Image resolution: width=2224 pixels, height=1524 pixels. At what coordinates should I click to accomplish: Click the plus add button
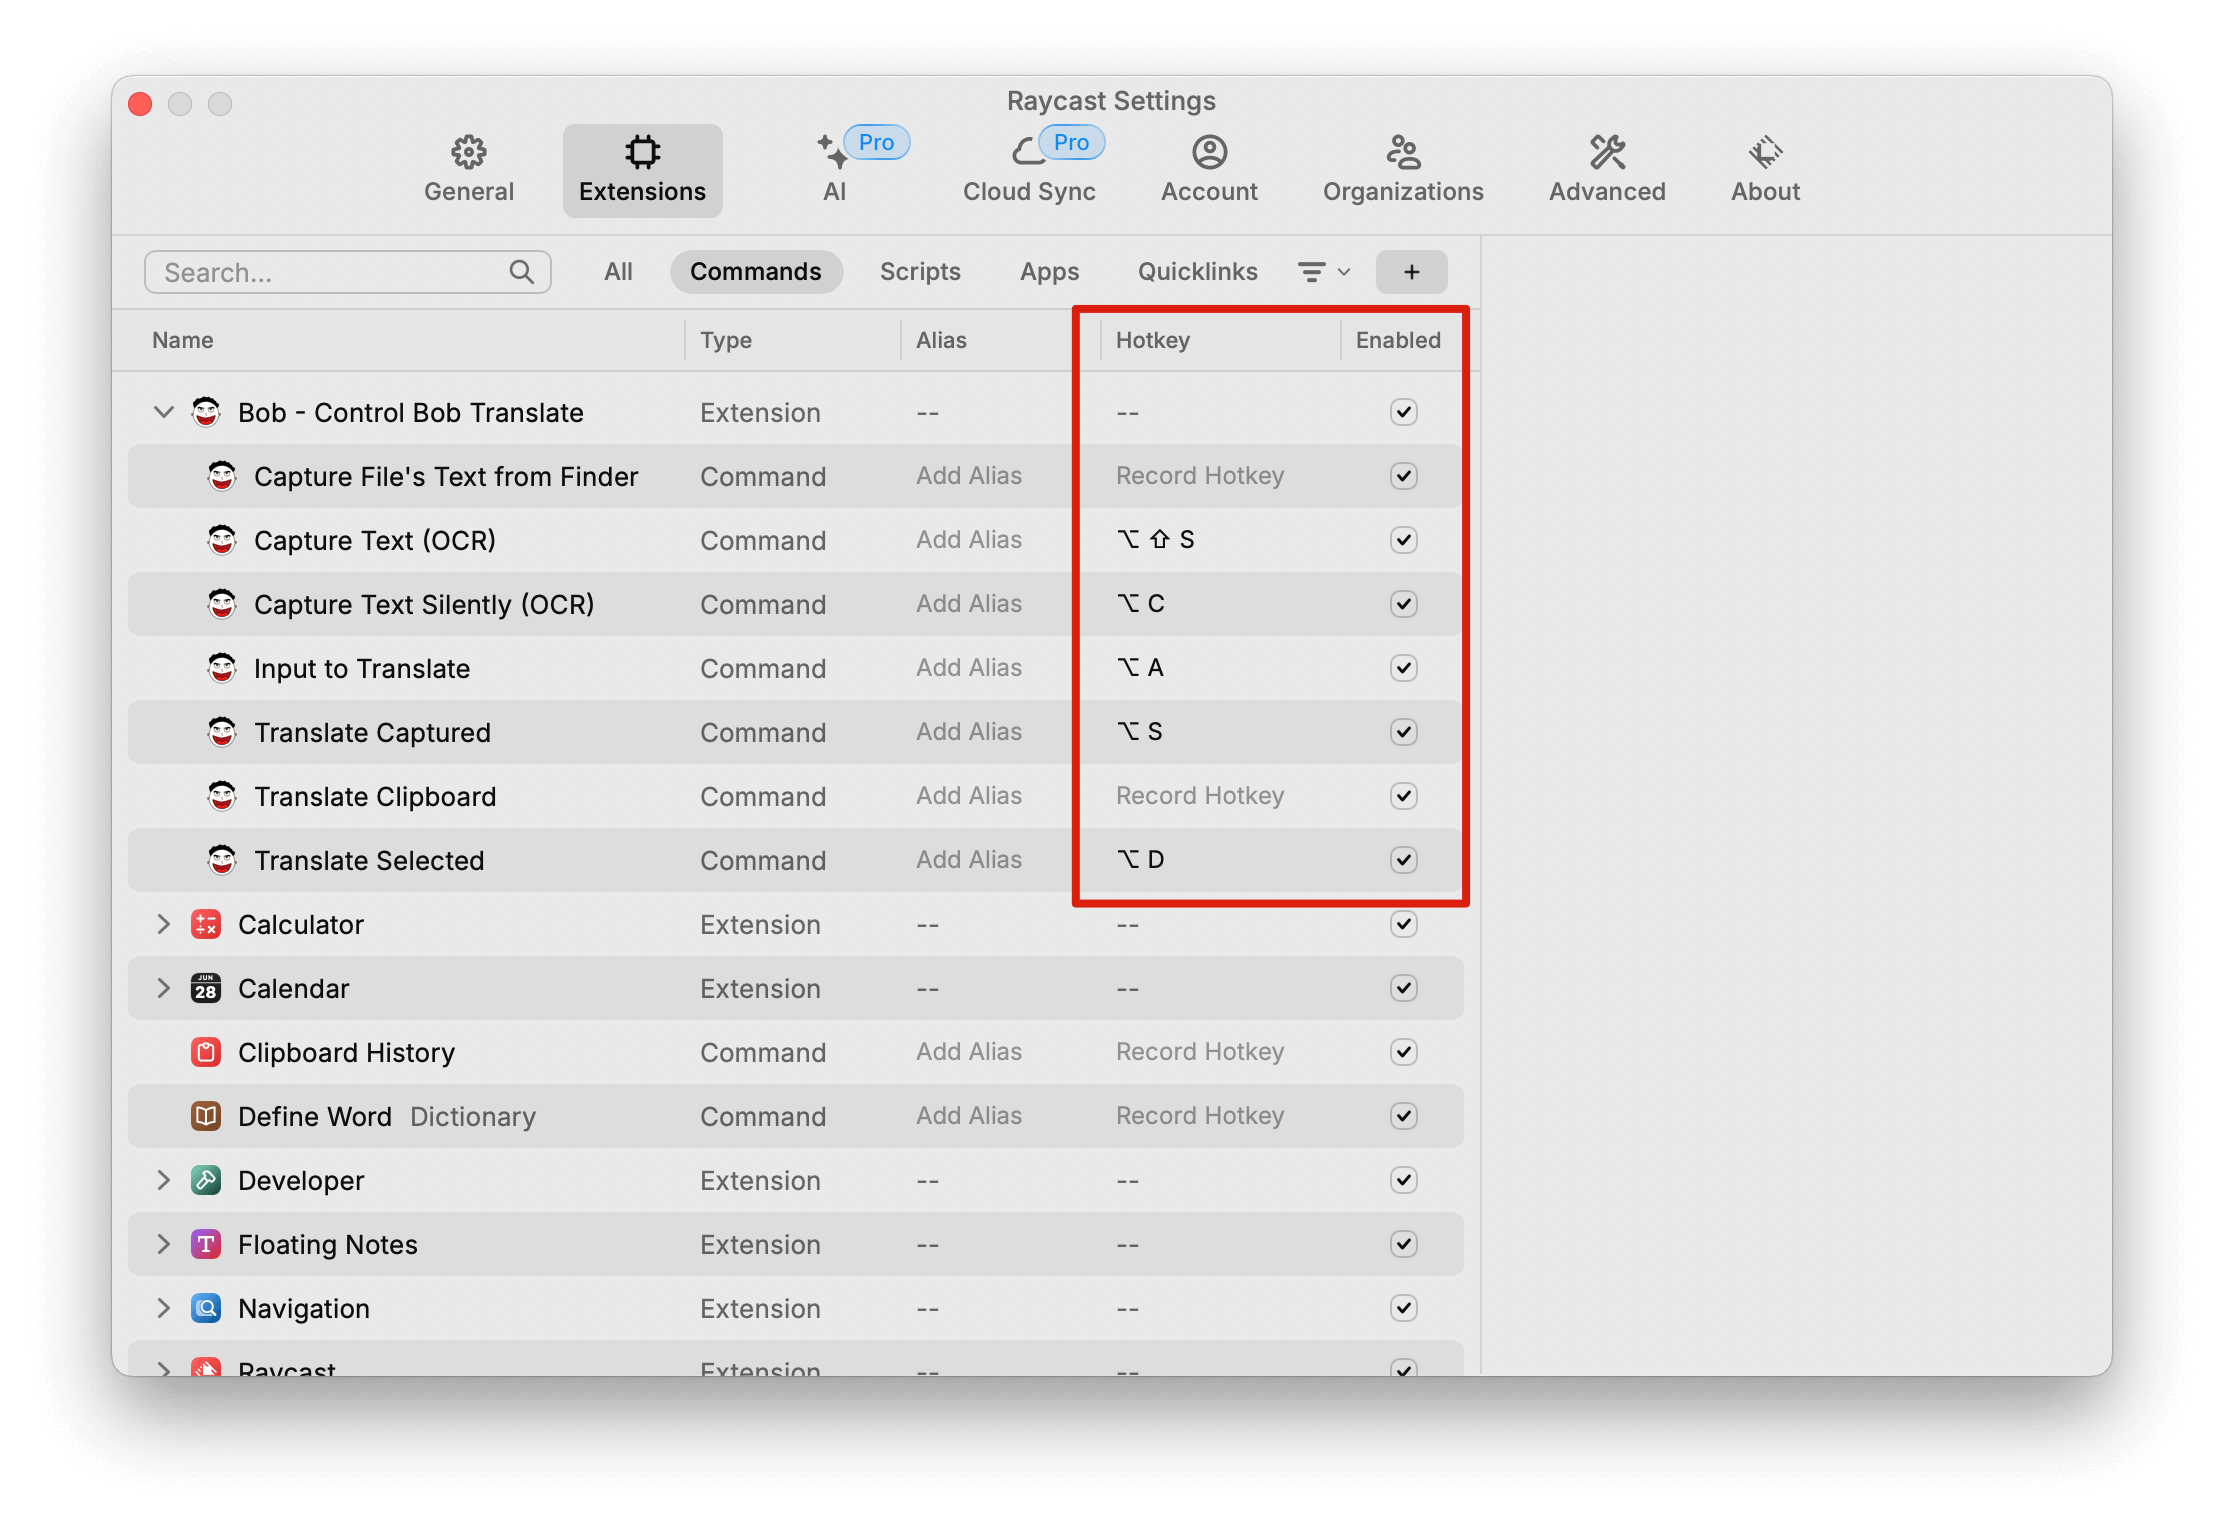[1411, 272]
